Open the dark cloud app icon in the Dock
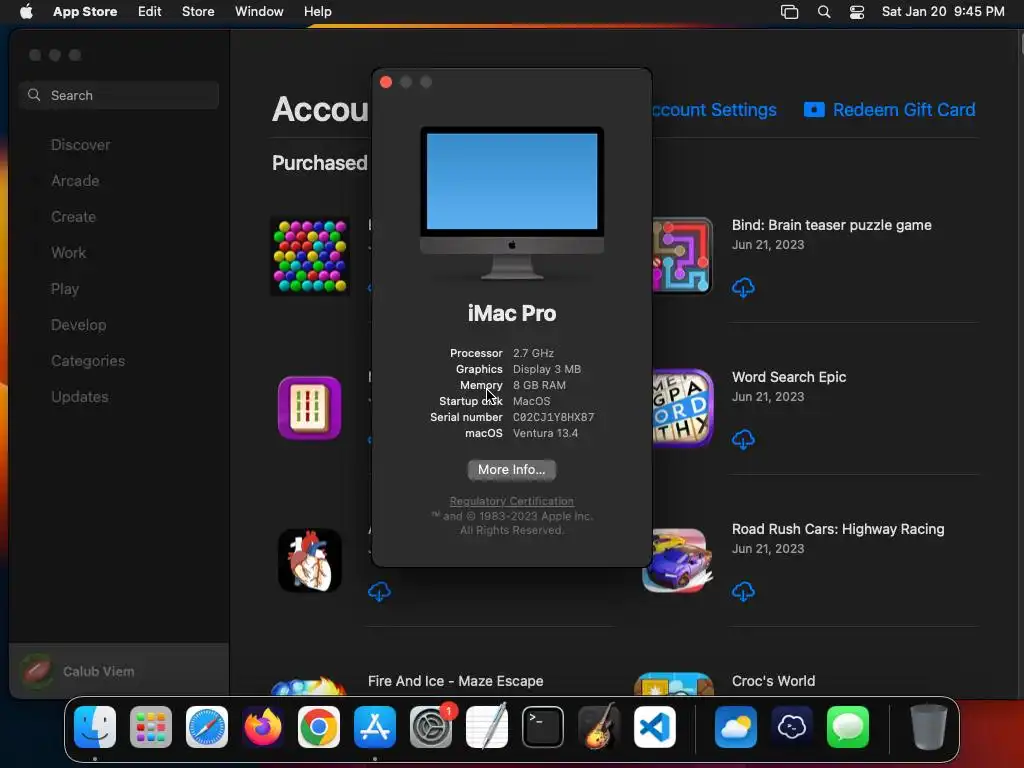Image resolution: width=1024 pixels, height=768 pixels. click(x=792, y=727)
